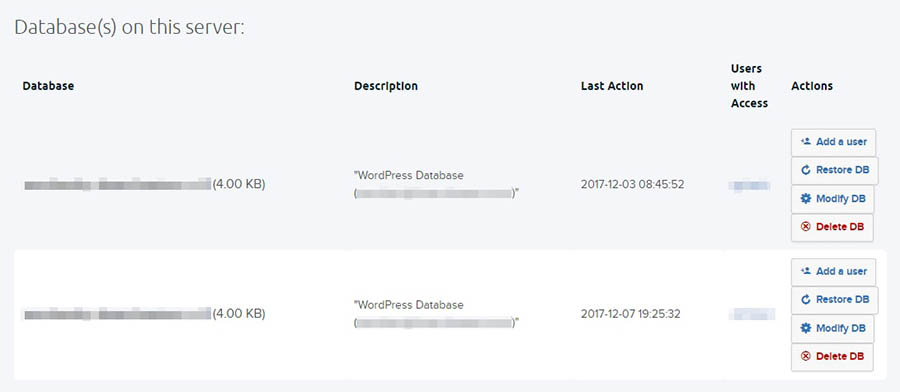
Task: Click the restore arrow icon in the first row
Action: tap(805, 170)
